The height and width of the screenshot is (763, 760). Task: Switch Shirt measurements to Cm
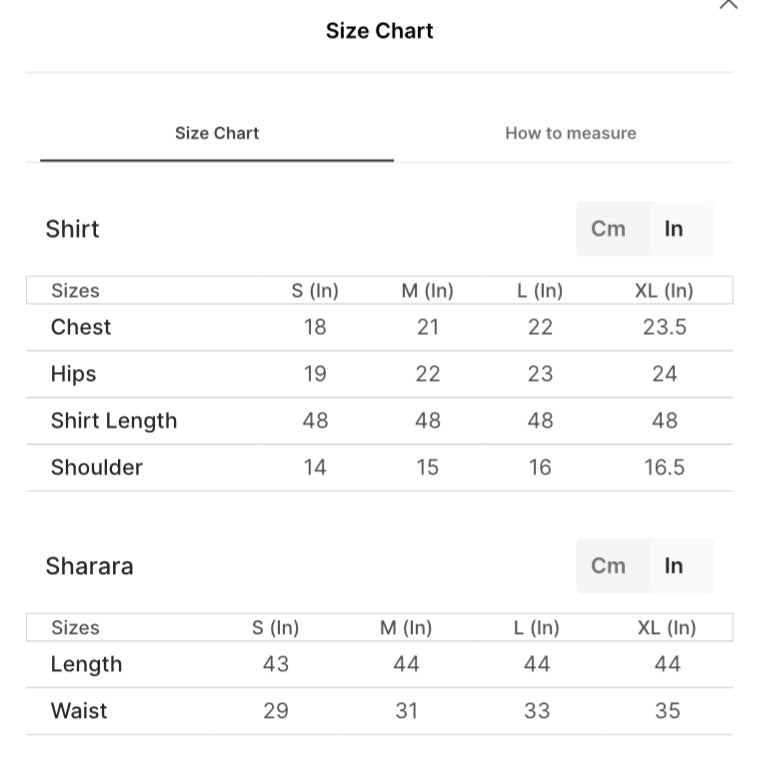coord(608,229)
